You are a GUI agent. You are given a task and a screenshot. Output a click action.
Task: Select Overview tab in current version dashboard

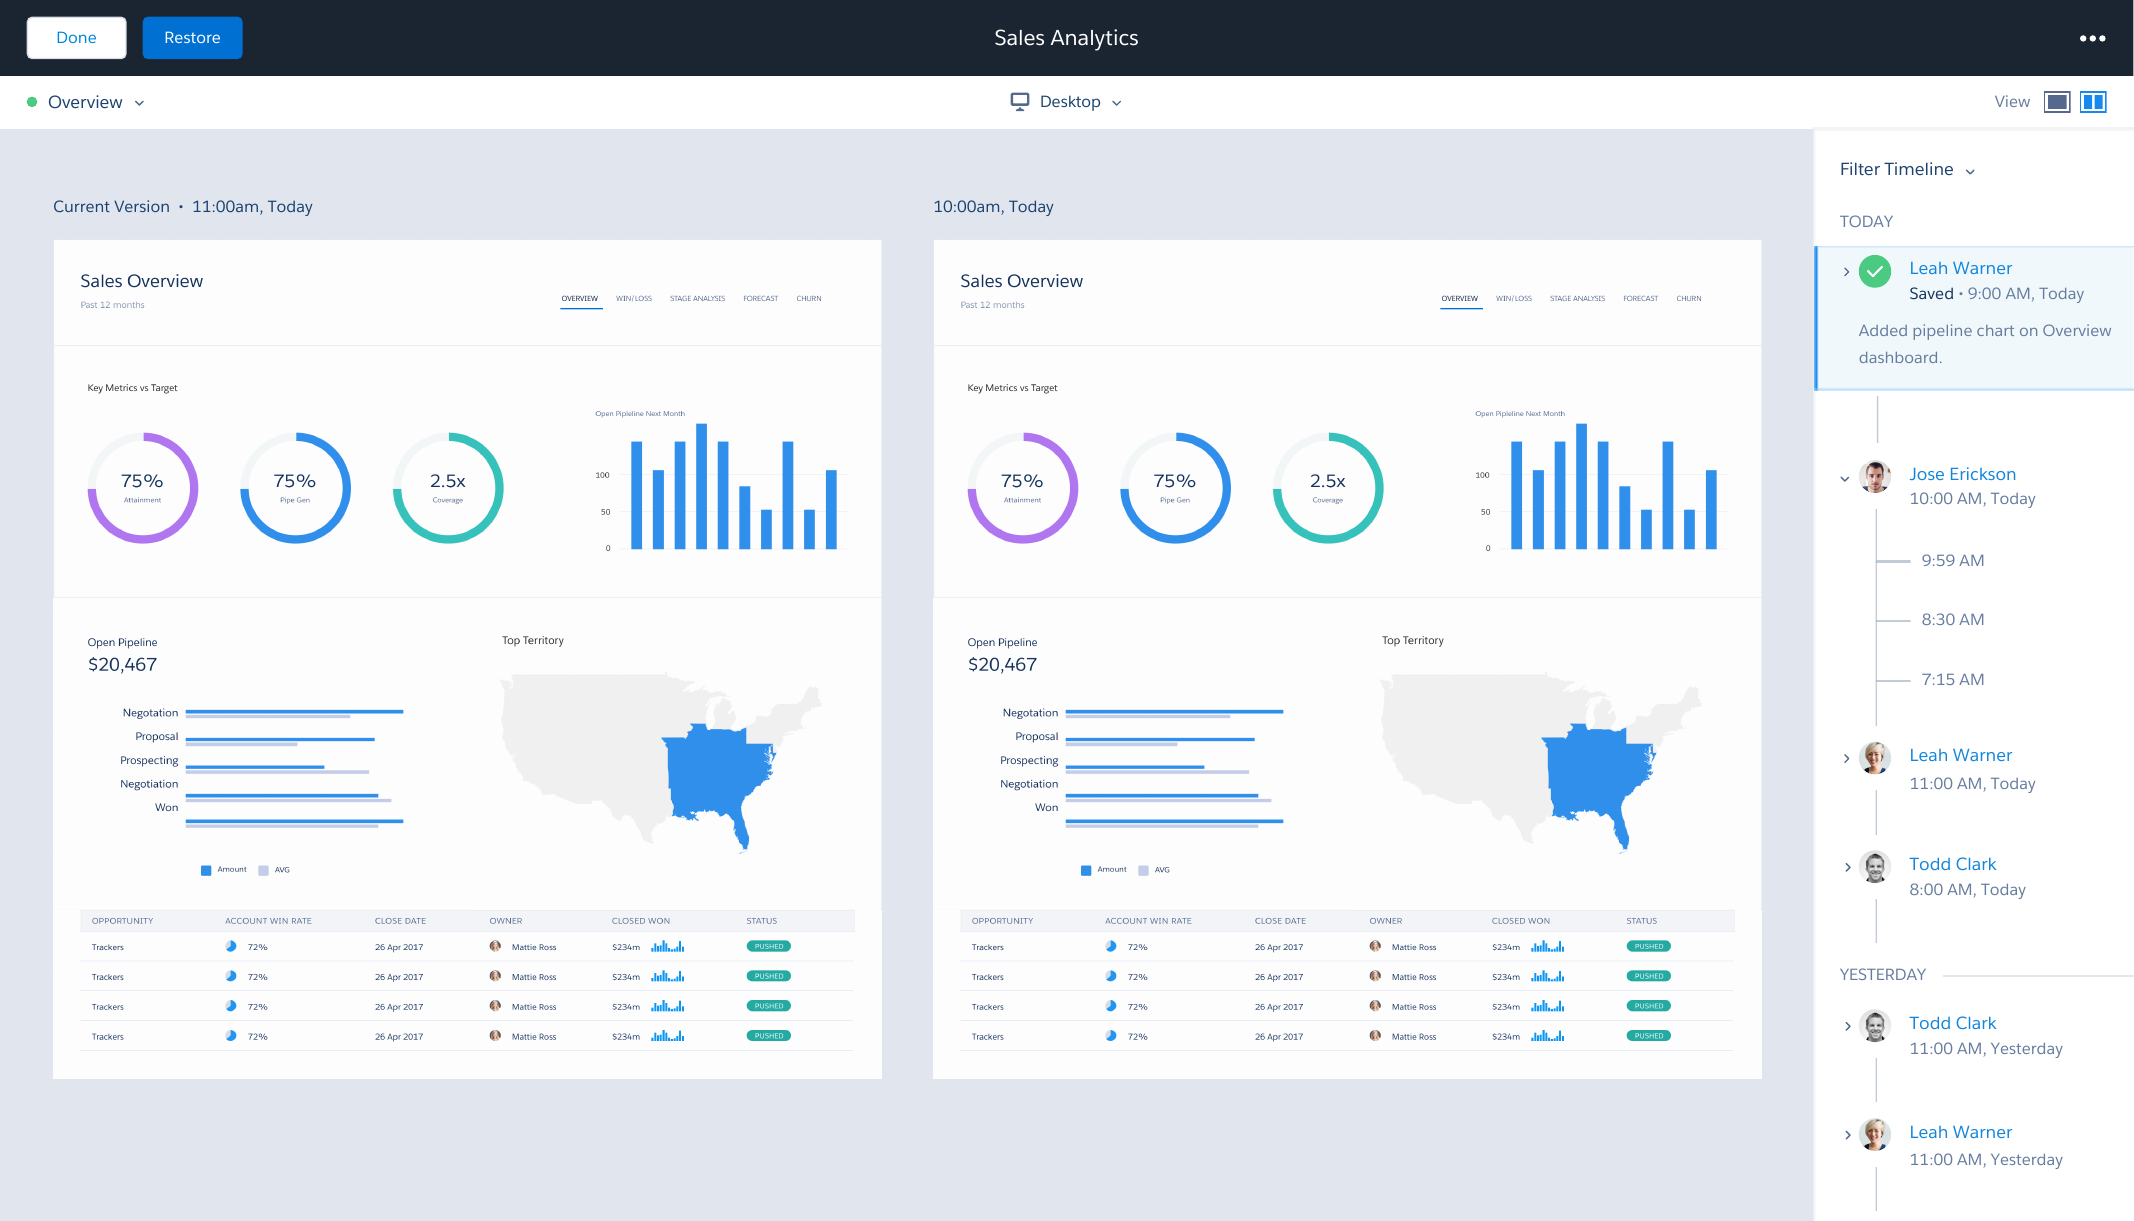[580, 299]
